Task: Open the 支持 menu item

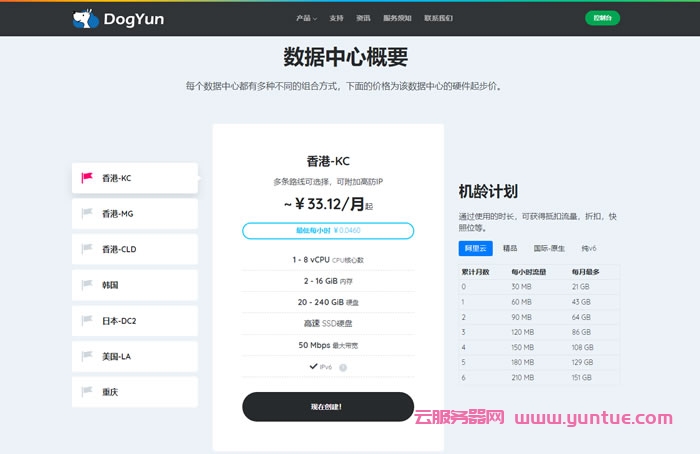Action: (x=336, y=18)
